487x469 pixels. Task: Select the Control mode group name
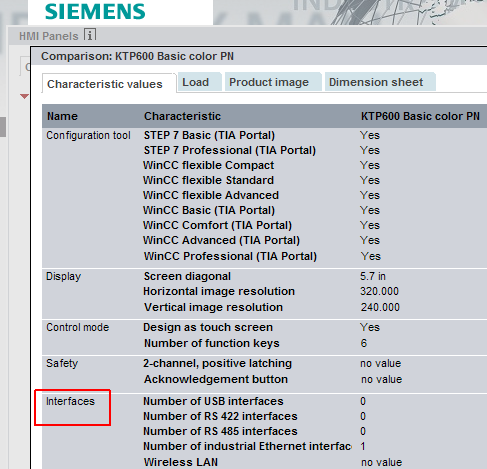[78, 327]
